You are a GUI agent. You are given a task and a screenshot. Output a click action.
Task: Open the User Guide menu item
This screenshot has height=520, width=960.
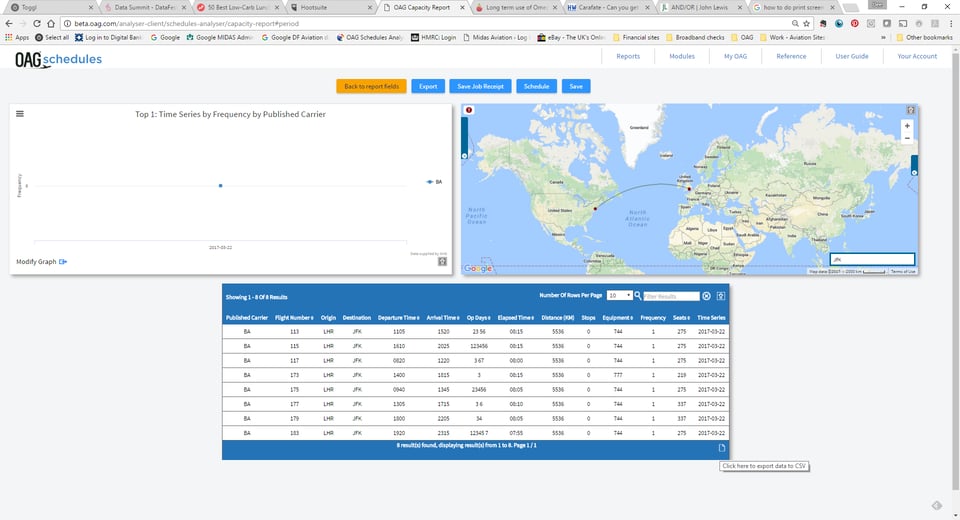(852, 56)
